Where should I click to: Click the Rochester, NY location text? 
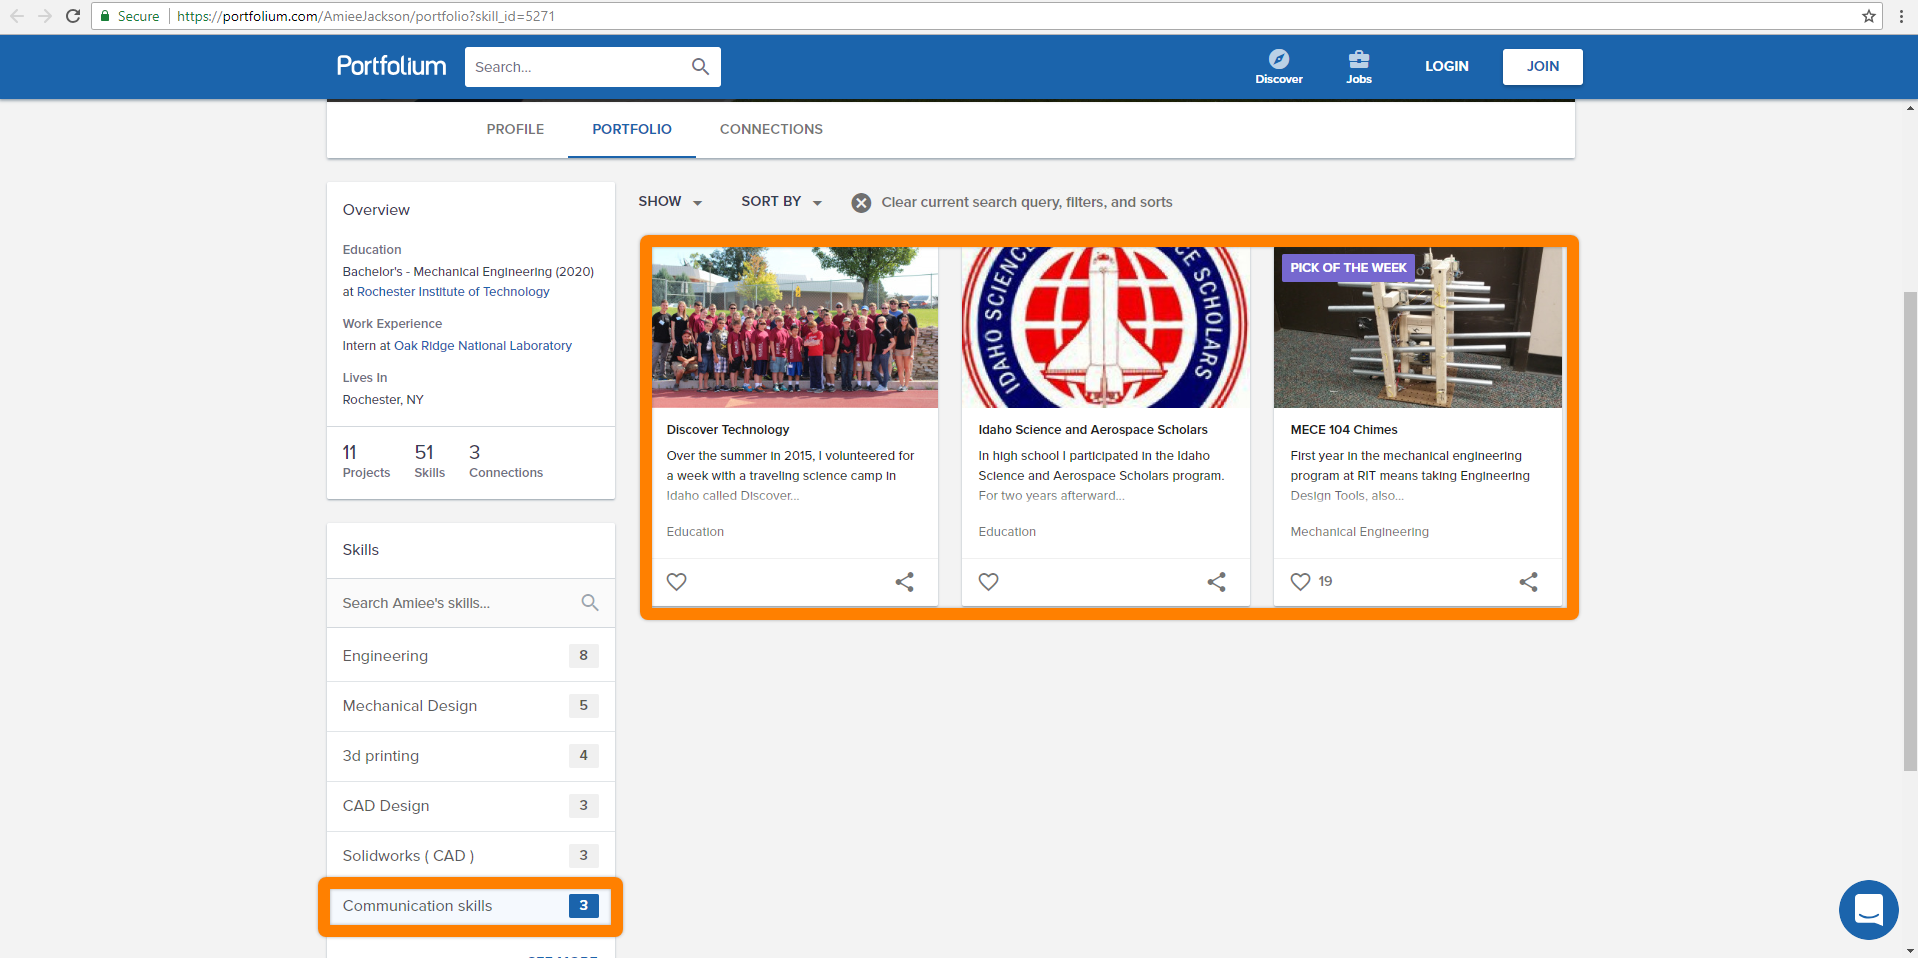tap(383, 400)
